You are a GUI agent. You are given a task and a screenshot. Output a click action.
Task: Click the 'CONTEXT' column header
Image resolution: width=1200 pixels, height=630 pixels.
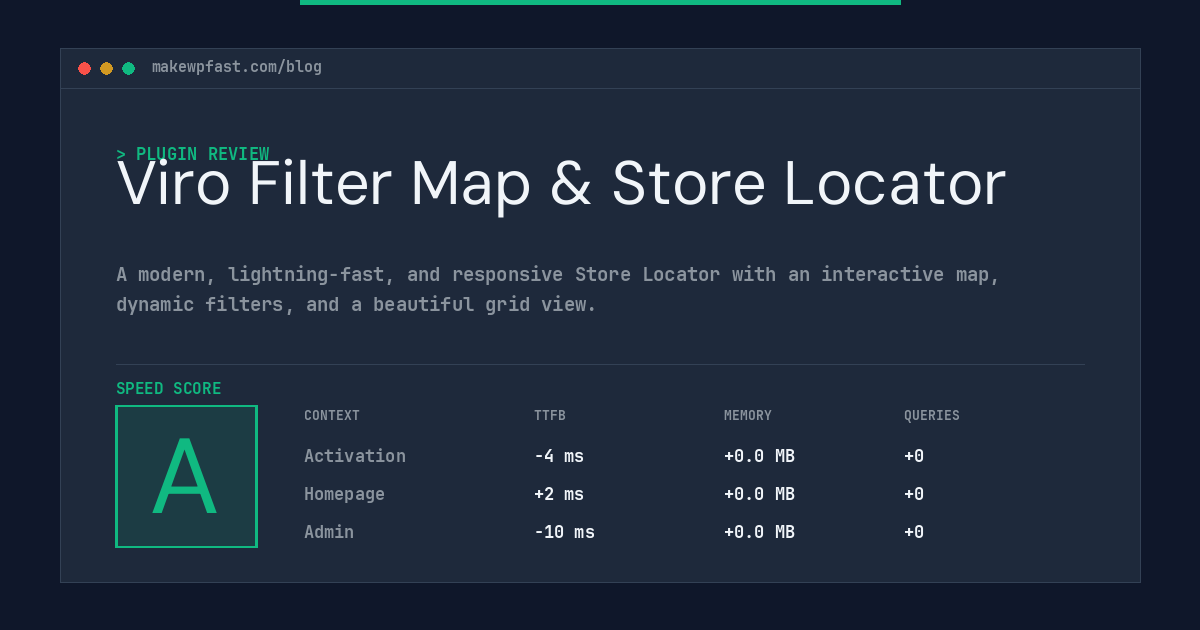tap(332, 416)
